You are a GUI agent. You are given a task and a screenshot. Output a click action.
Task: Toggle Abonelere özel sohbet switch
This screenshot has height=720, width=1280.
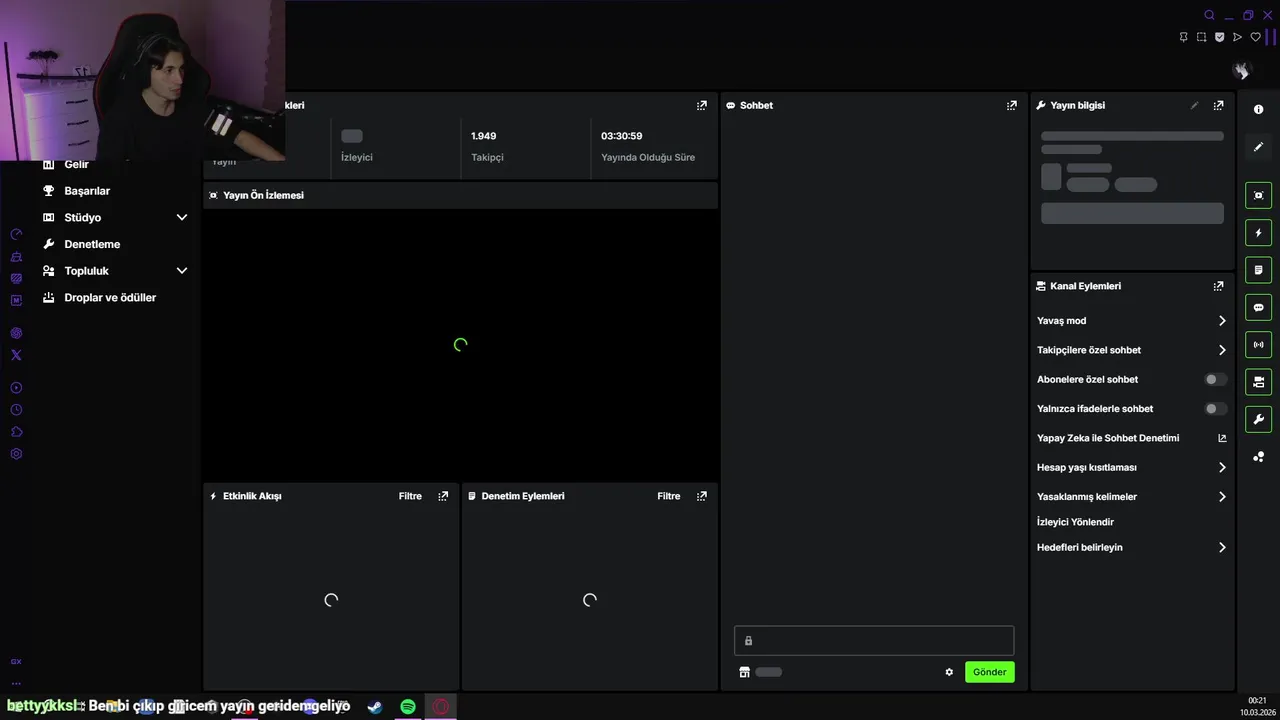click(1215, 380)
